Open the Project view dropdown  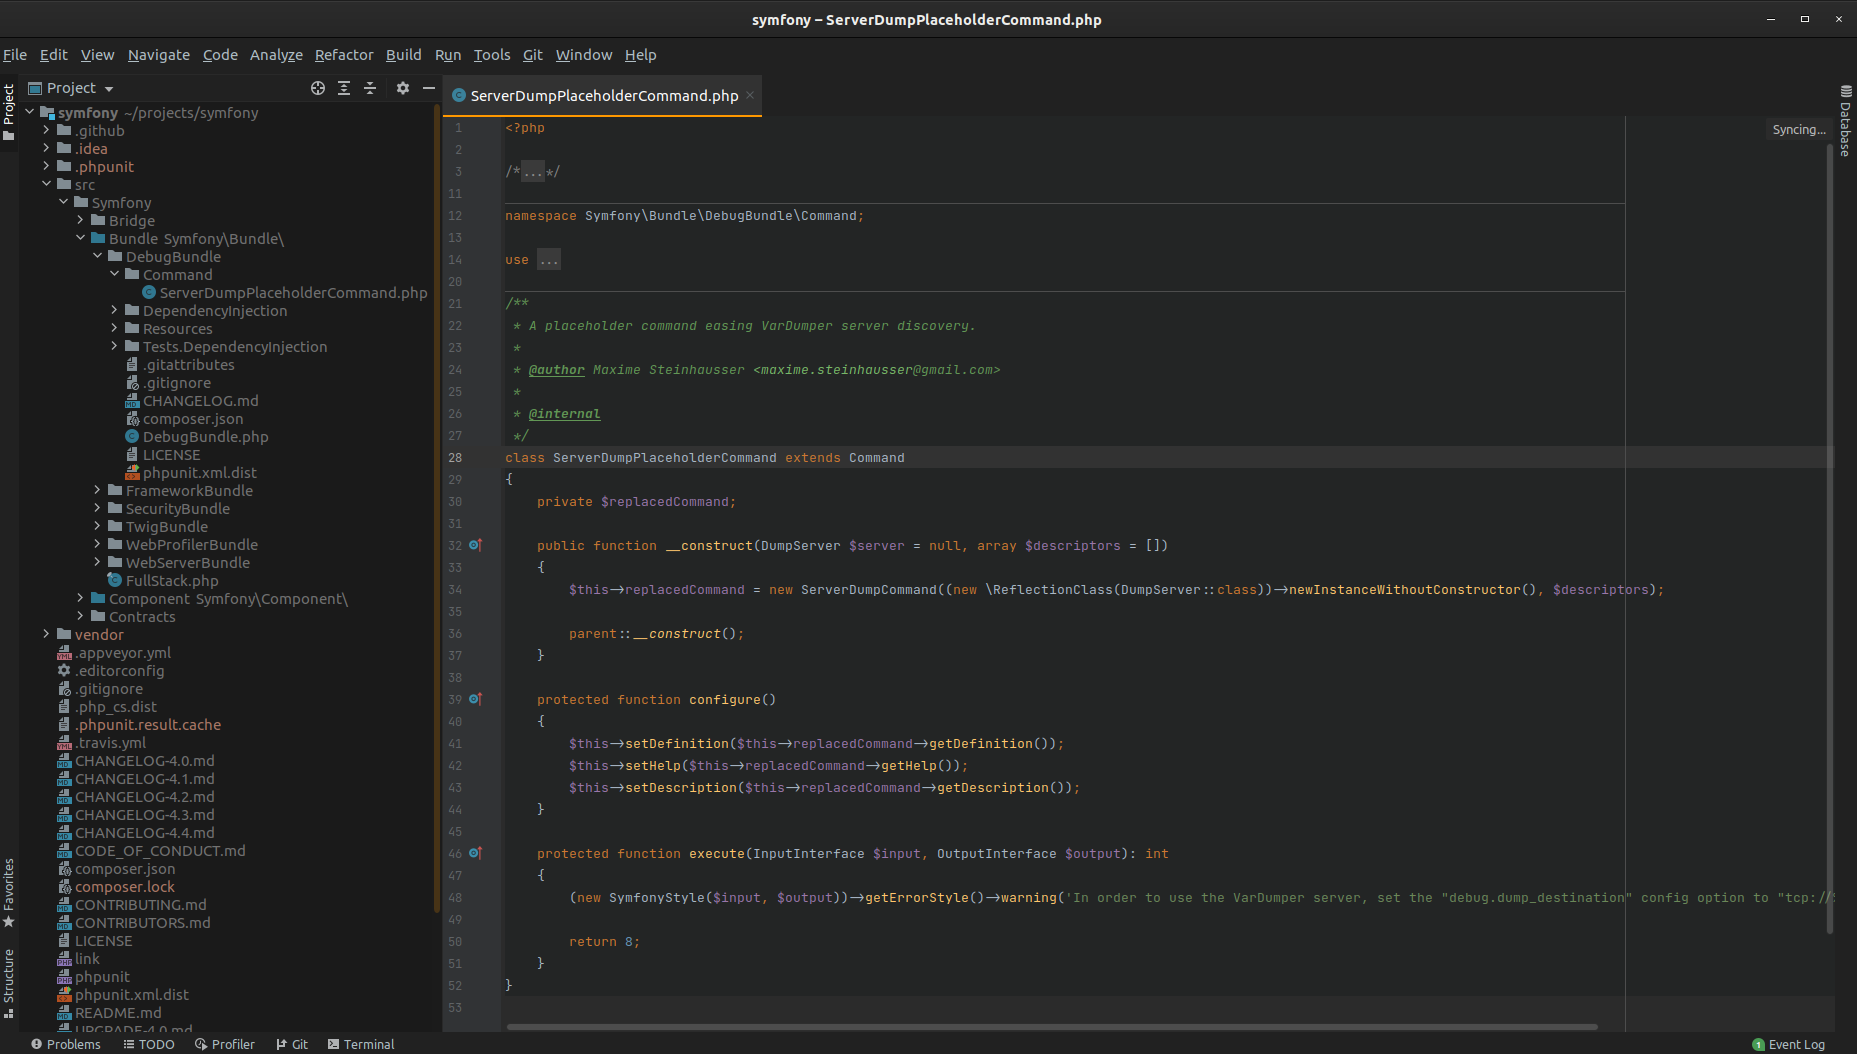point(71,88)
